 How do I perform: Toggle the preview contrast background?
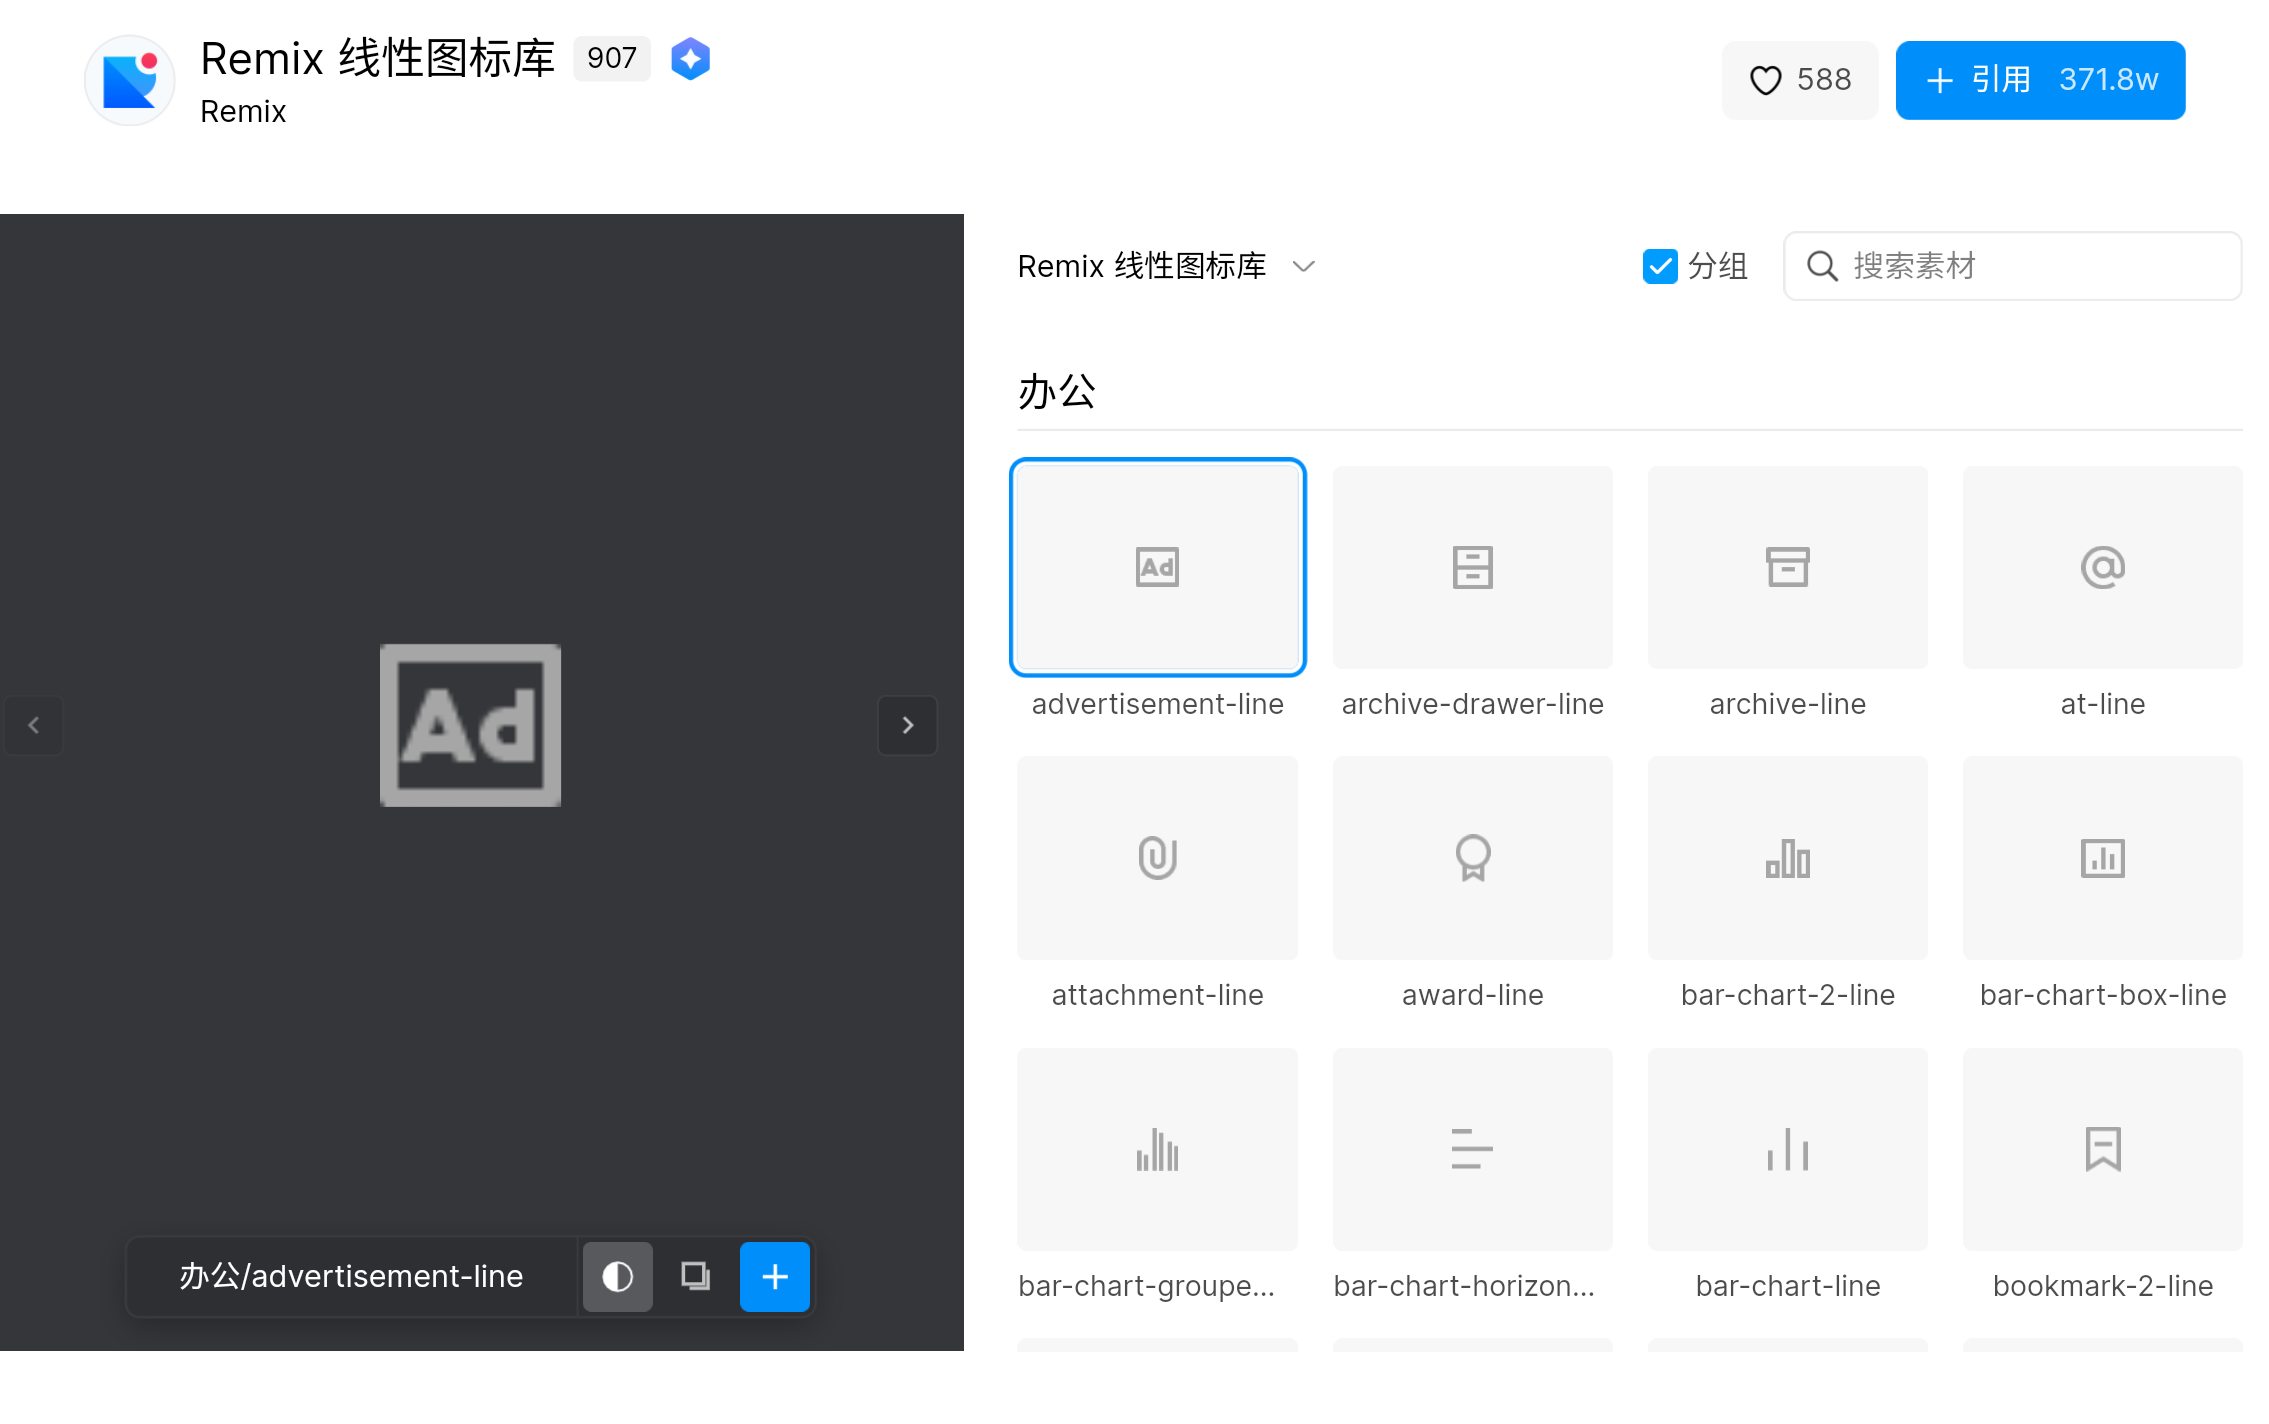[x=617, y=1277]
